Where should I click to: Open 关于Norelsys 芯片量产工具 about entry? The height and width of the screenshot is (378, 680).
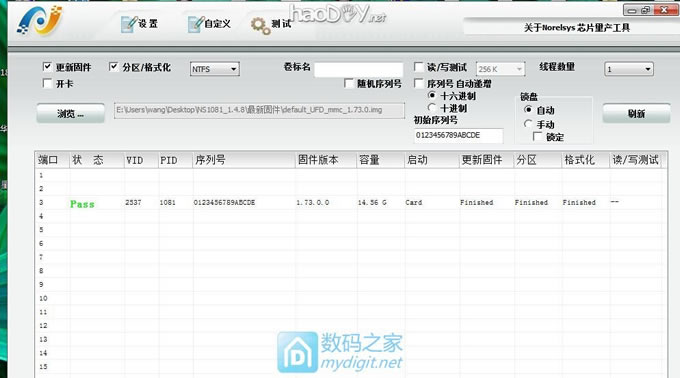576,28
